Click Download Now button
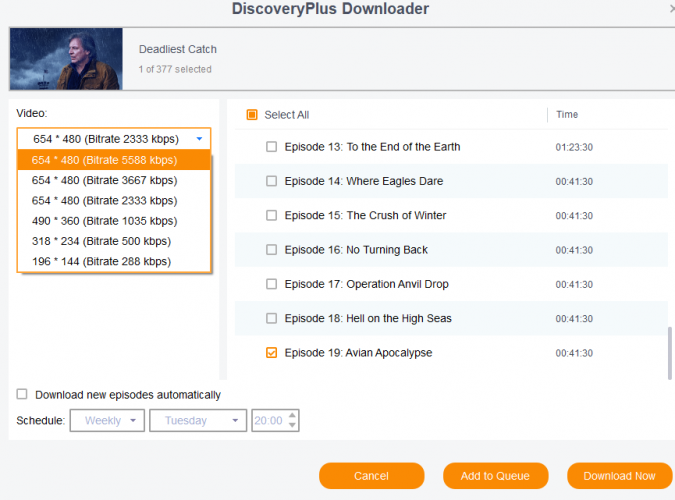 click(619, 475)
